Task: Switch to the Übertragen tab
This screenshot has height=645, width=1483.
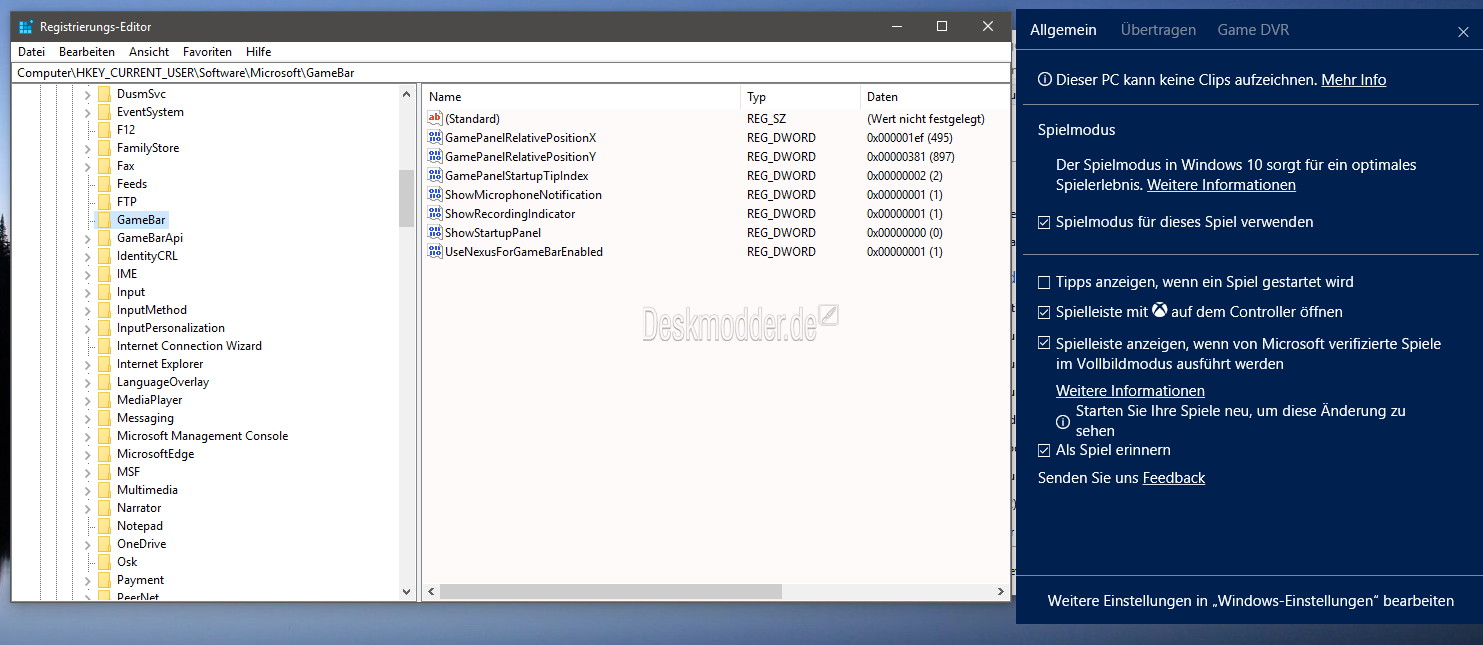Action: click(1158, 30)
